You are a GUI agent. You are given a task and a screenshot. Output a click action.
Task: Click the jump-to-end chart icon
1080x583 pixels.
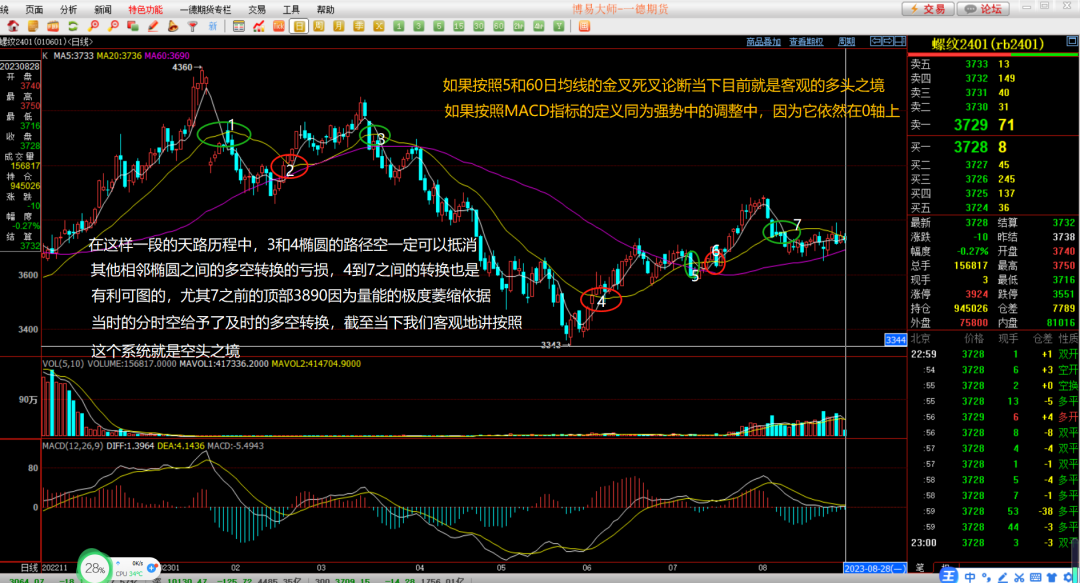[900, 41]
